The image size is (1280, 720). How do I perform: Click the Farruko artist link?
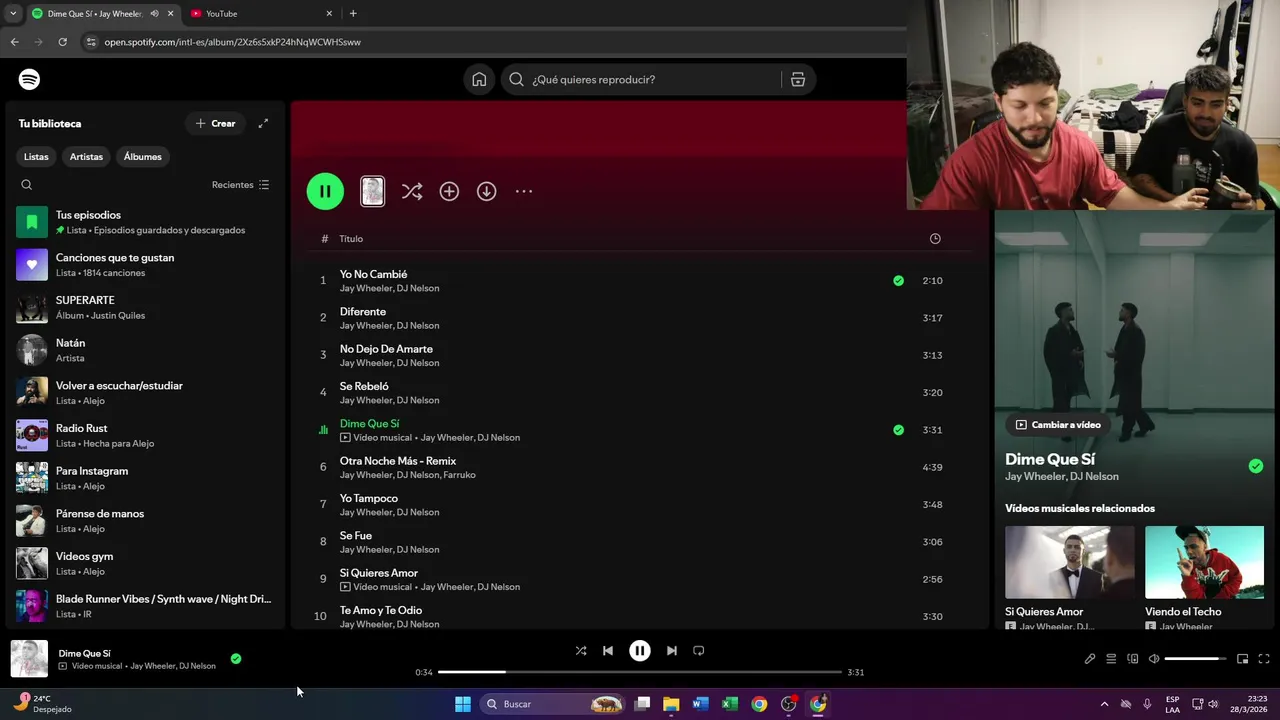point(459,475)
